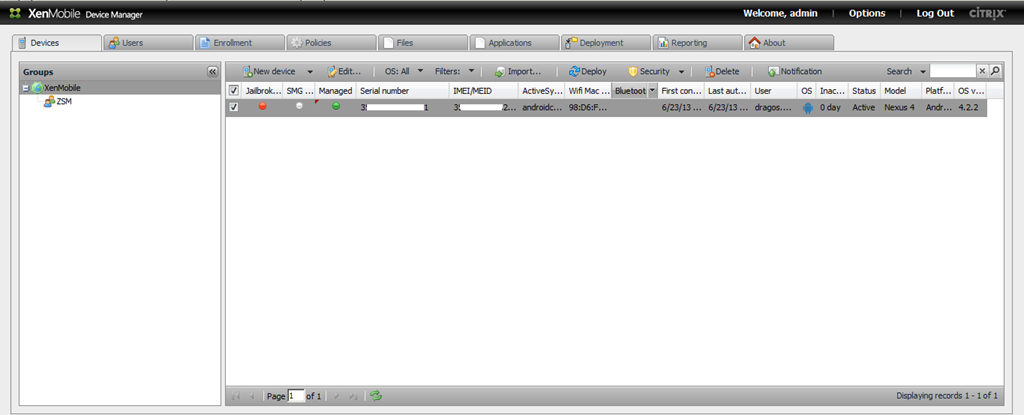This screenshot has height=415, width=1024.
Task: Click the Import toolbar icon
Action: (499, 72)
